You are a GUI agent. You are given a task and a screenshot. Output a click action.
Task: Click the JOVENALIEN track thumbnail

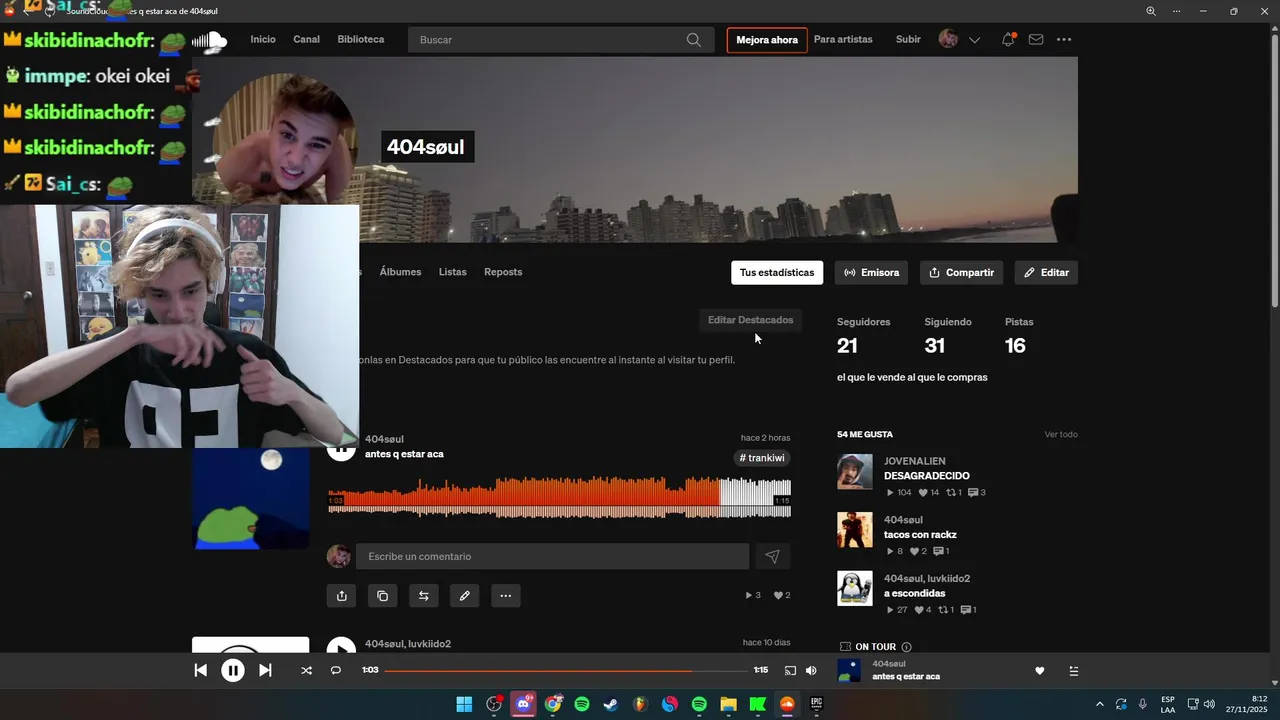[855, 471]
